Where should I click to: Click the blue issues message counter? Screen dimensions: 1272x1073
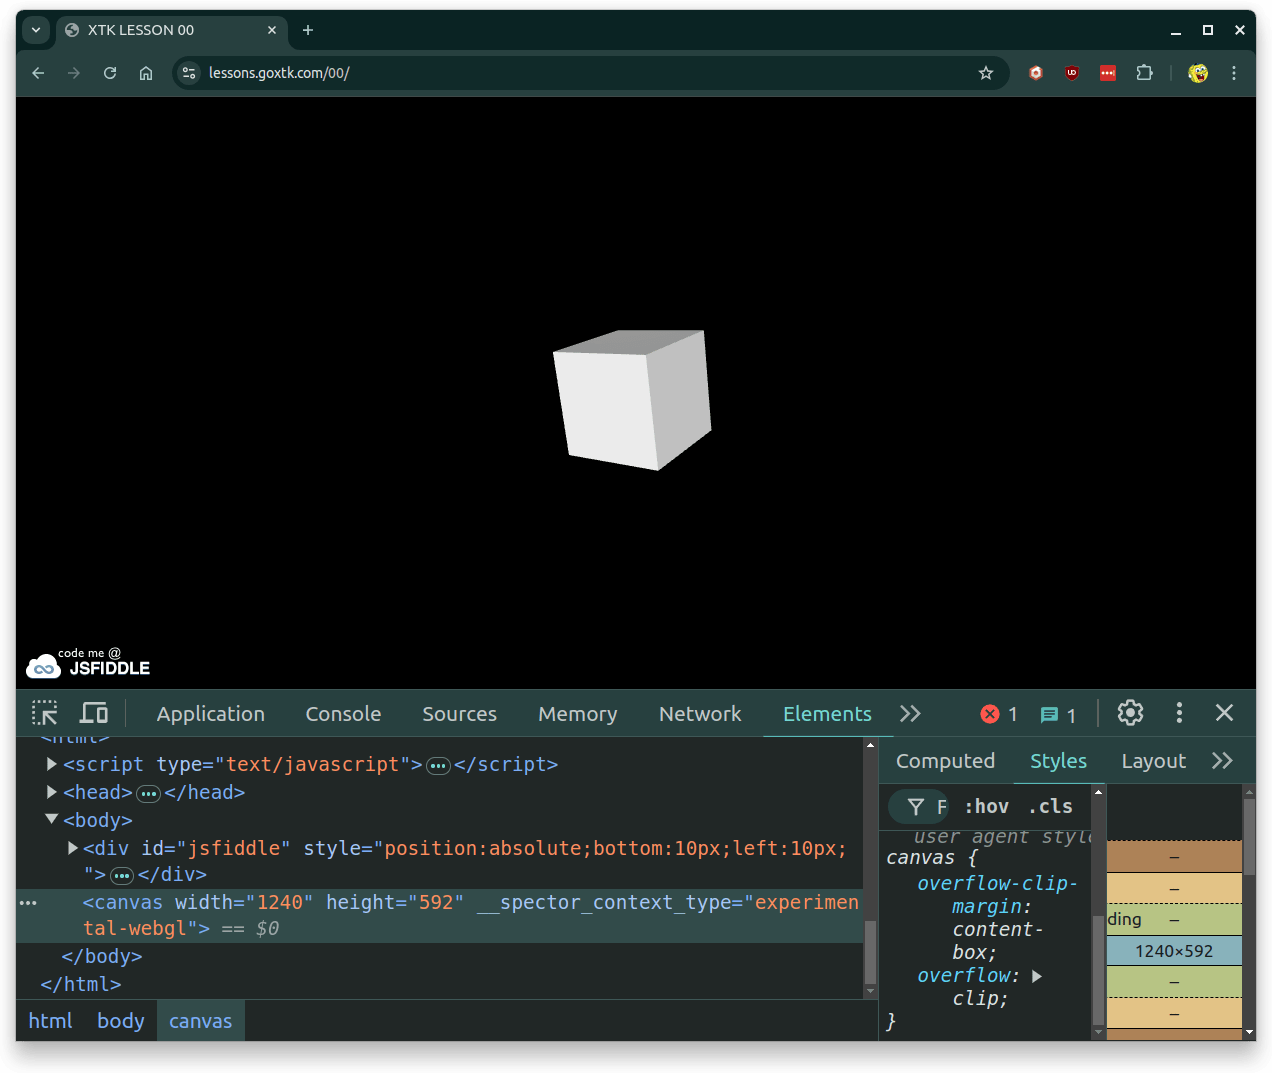(x=1058, y=715)
